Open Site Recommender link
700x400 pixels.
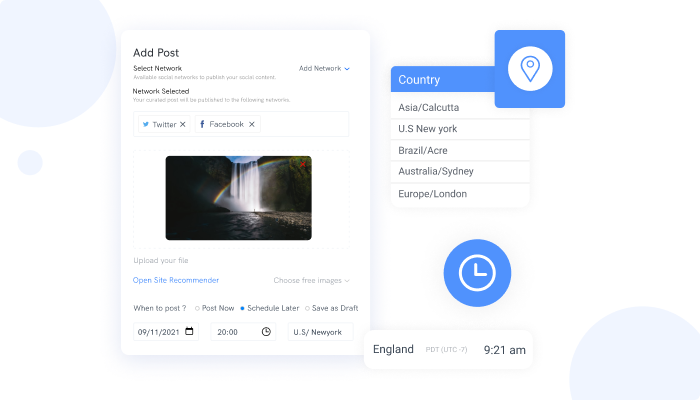tap(176, 280)
